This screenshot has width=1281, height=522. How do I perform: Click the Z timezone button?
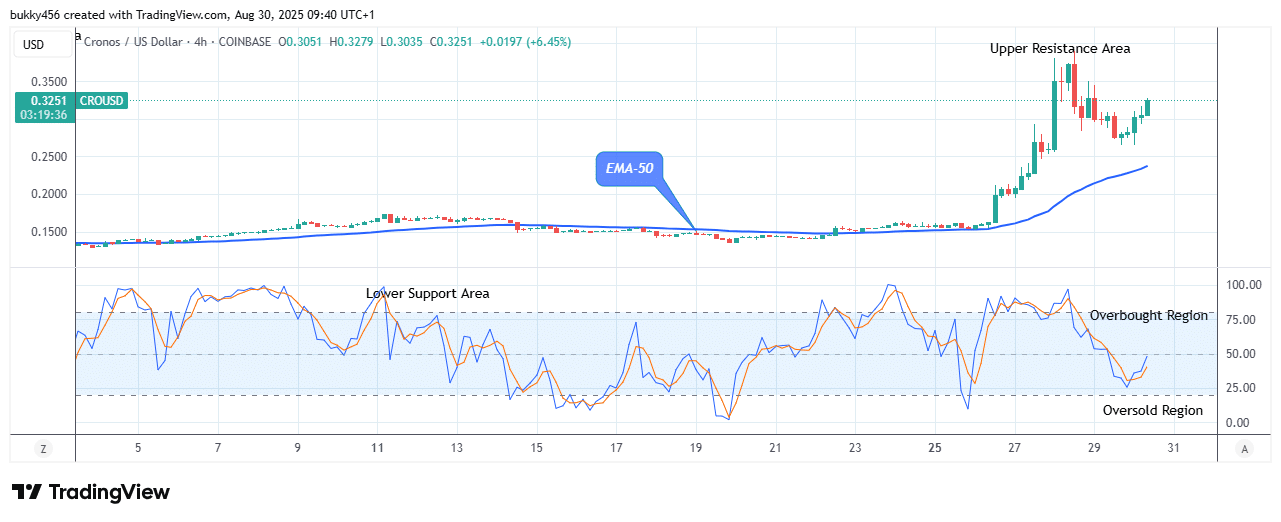(42, 449)
